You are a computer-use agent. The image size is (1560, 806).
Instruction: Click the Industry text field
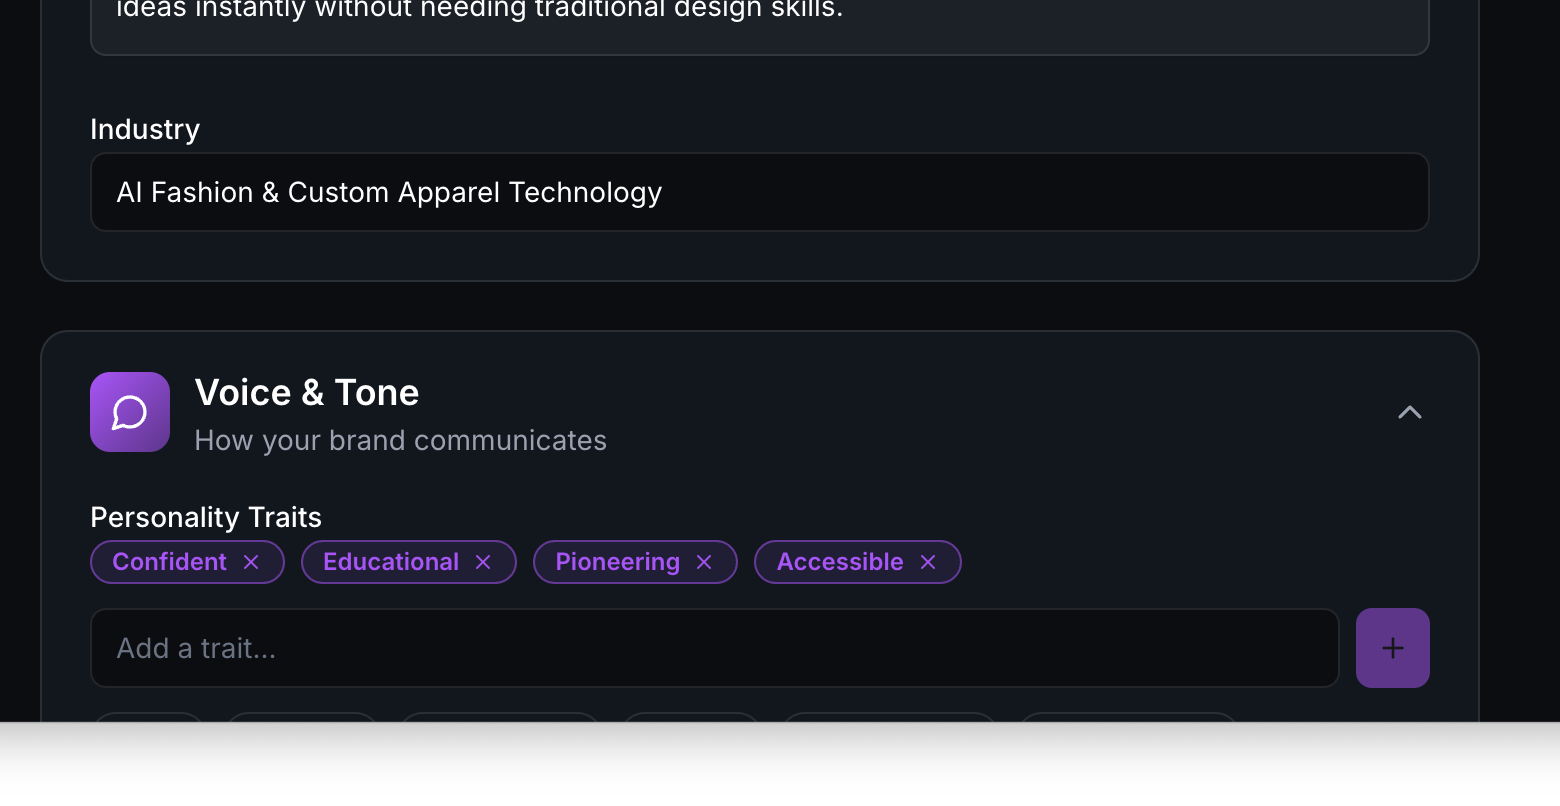point(759,192)
